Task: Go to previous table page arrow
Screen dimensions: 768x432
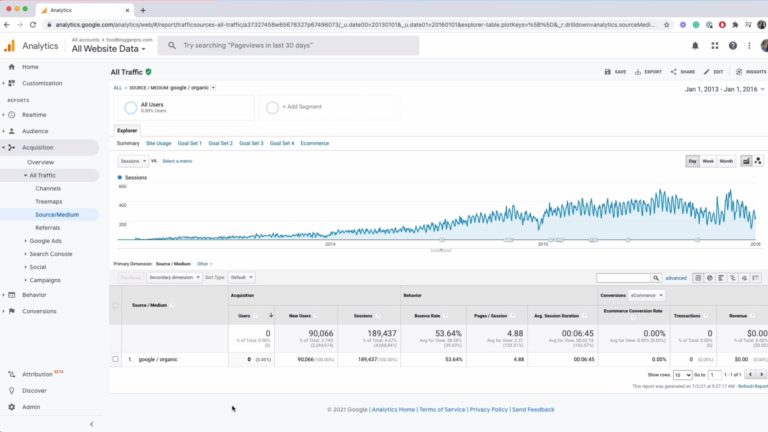Action: [x=750, y=375]
